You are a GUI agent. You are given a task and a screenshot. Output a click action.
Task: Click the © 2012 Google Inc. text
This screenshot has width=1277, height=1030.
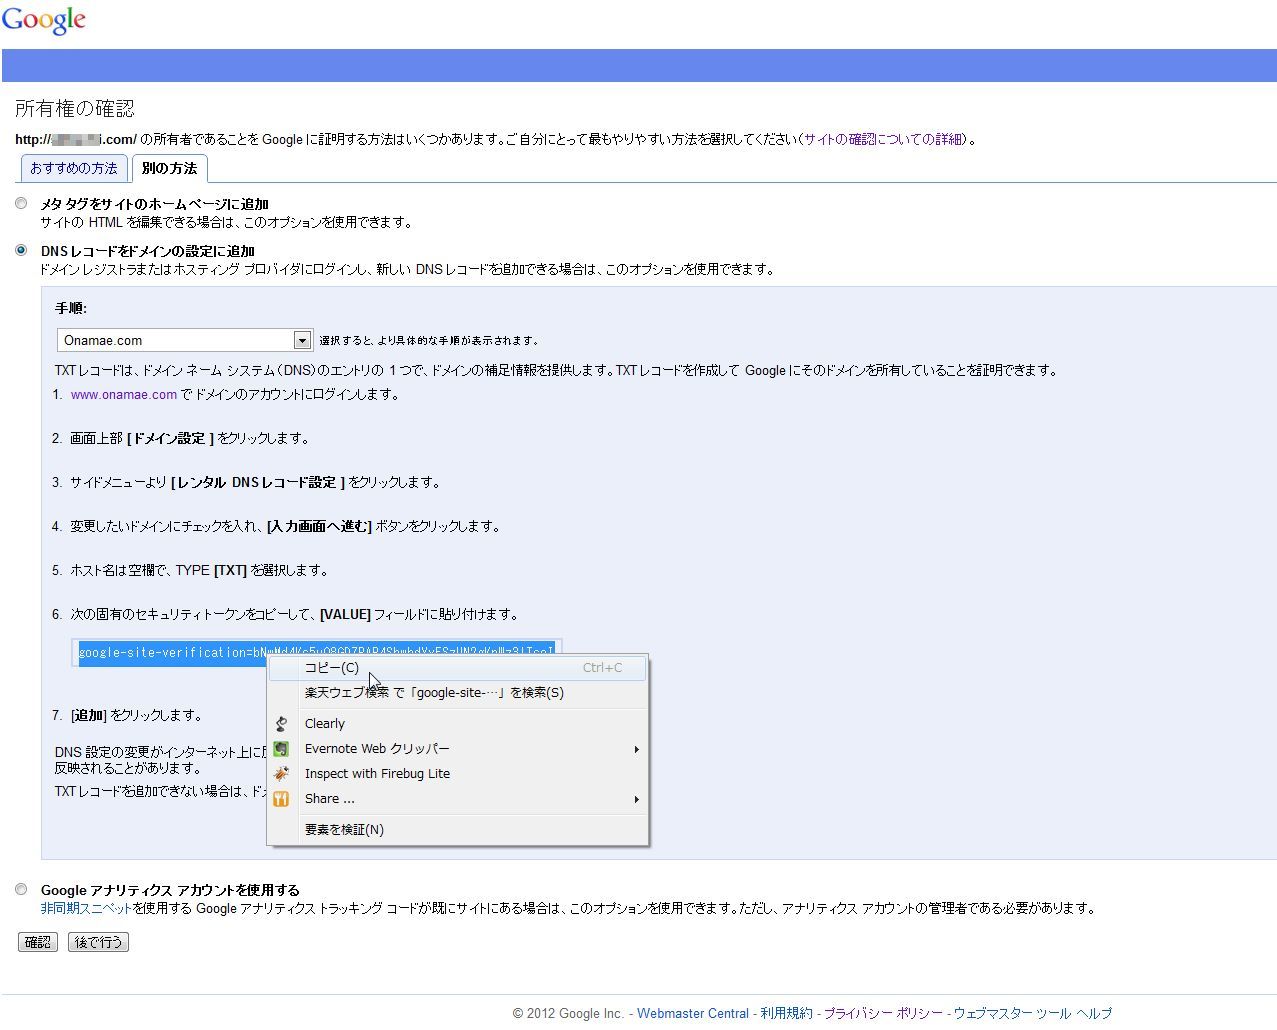(x=568, y=1013)
